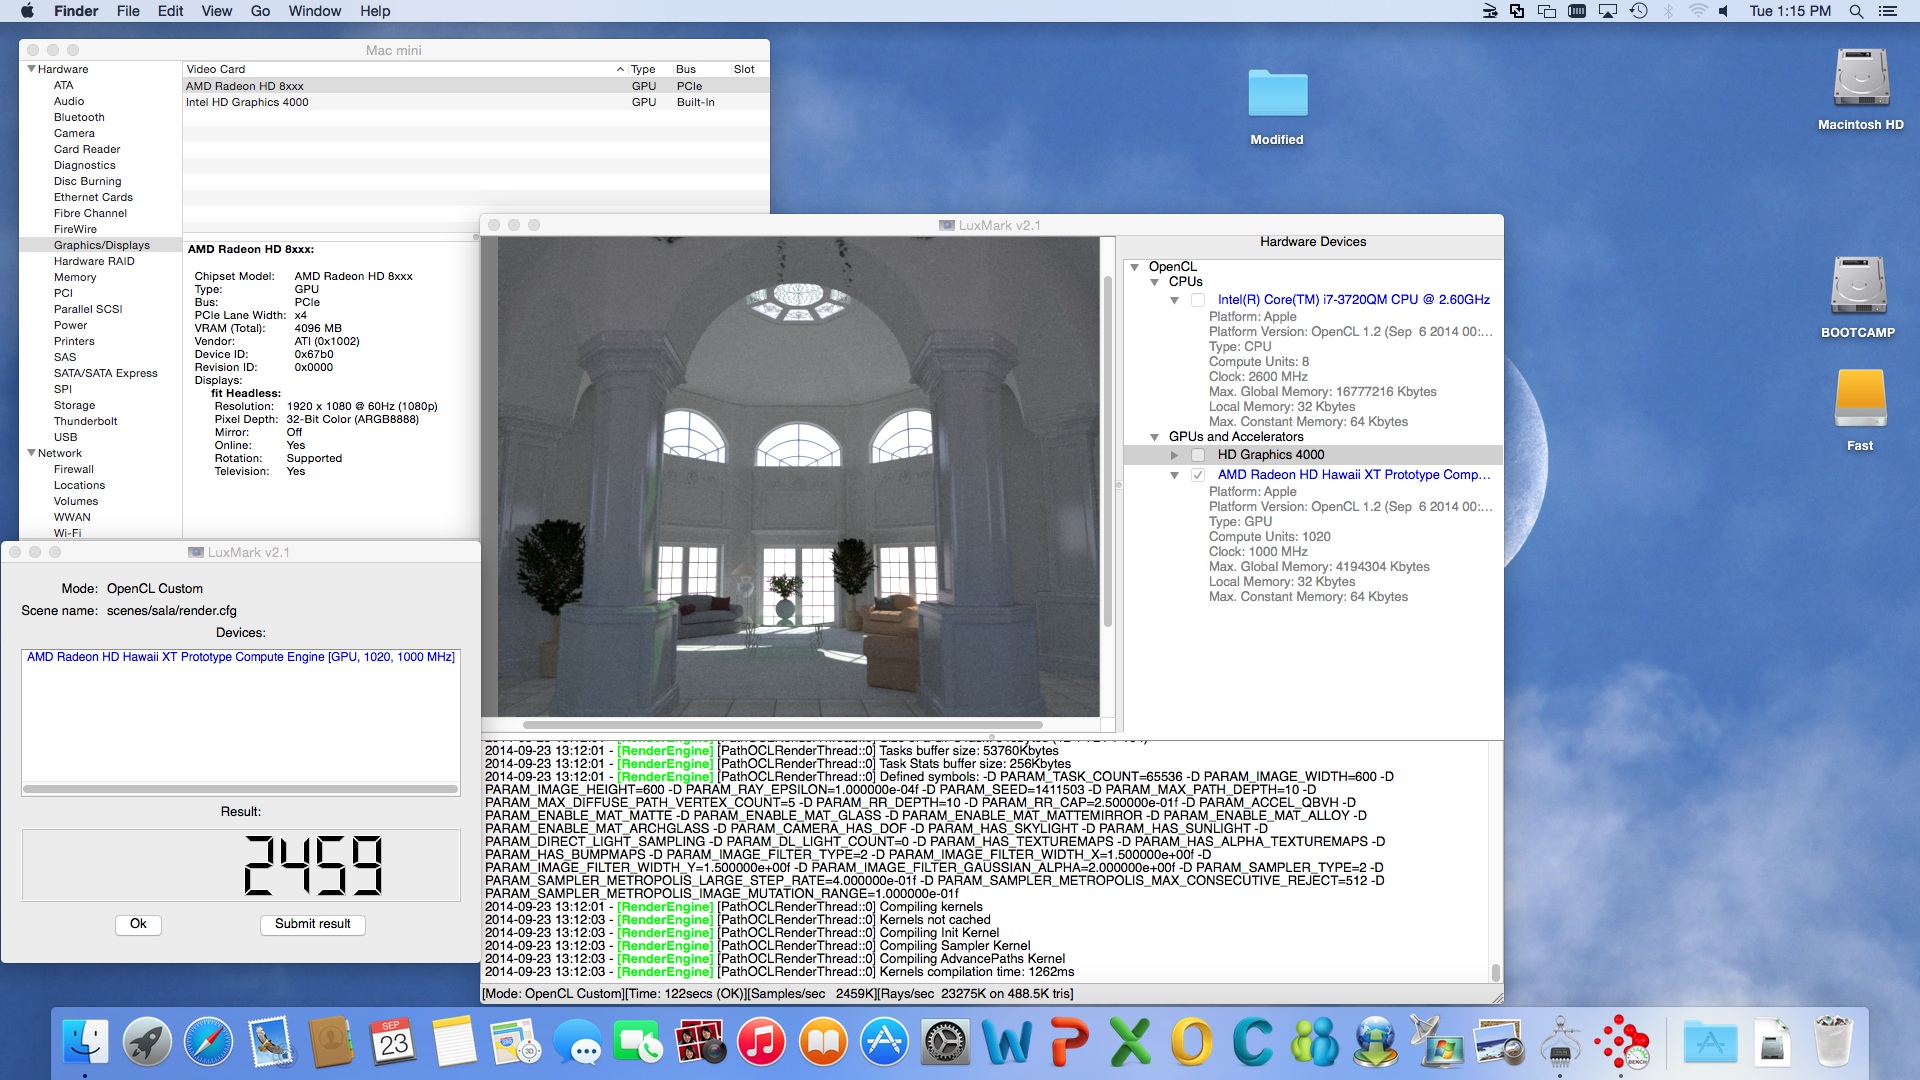Open AirPlay display menu bar icon
Viewport: 1920px width, 1080px height.
[x=1608, y=11]
